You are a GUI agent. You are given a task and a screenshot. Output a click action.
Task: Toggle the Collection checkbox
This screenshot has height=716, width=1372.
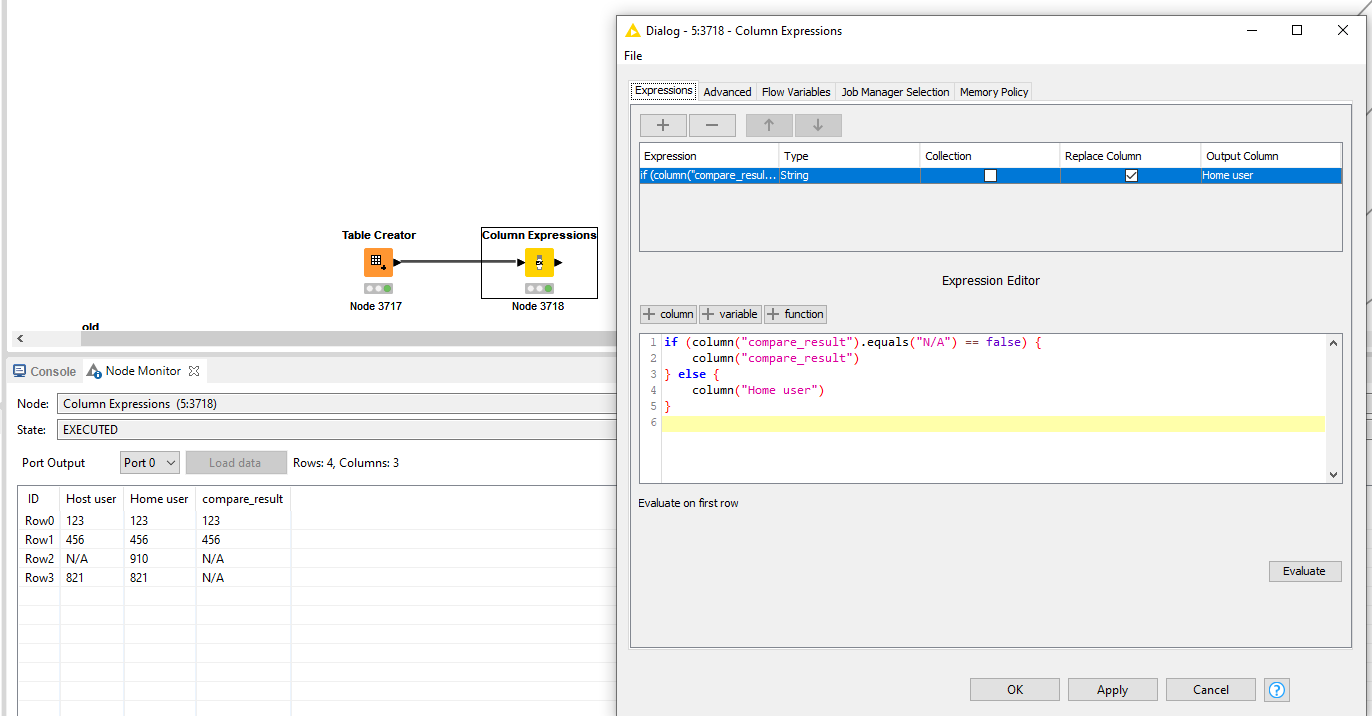990,175
